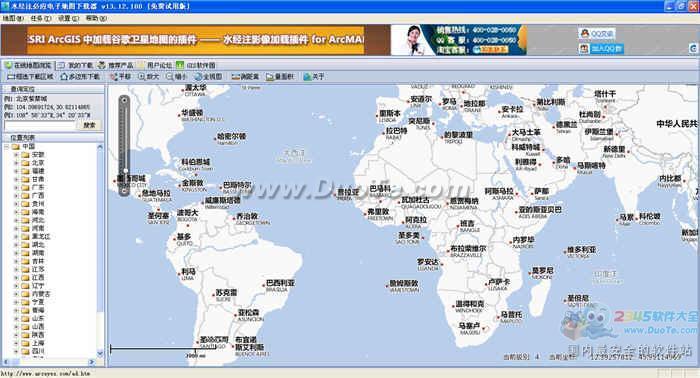
Task: Pick the 测距离 measure distance tool
Action: (245, 77)
